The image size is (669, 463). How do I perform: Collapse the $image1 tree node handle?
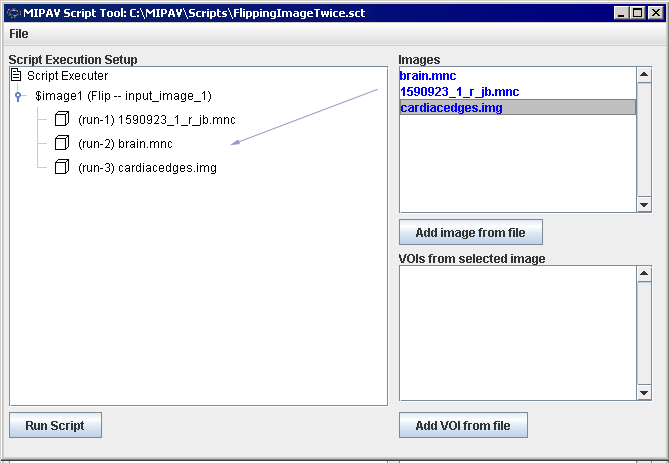coord(18,96)
